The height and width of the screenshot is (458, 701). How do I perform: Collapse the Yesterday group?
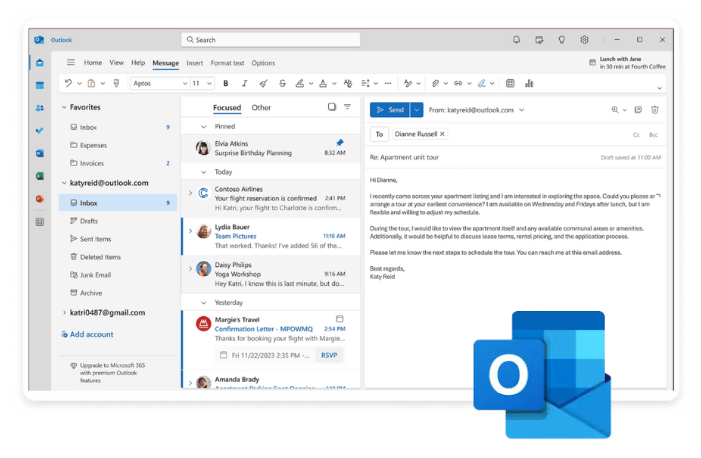point(203,303)
